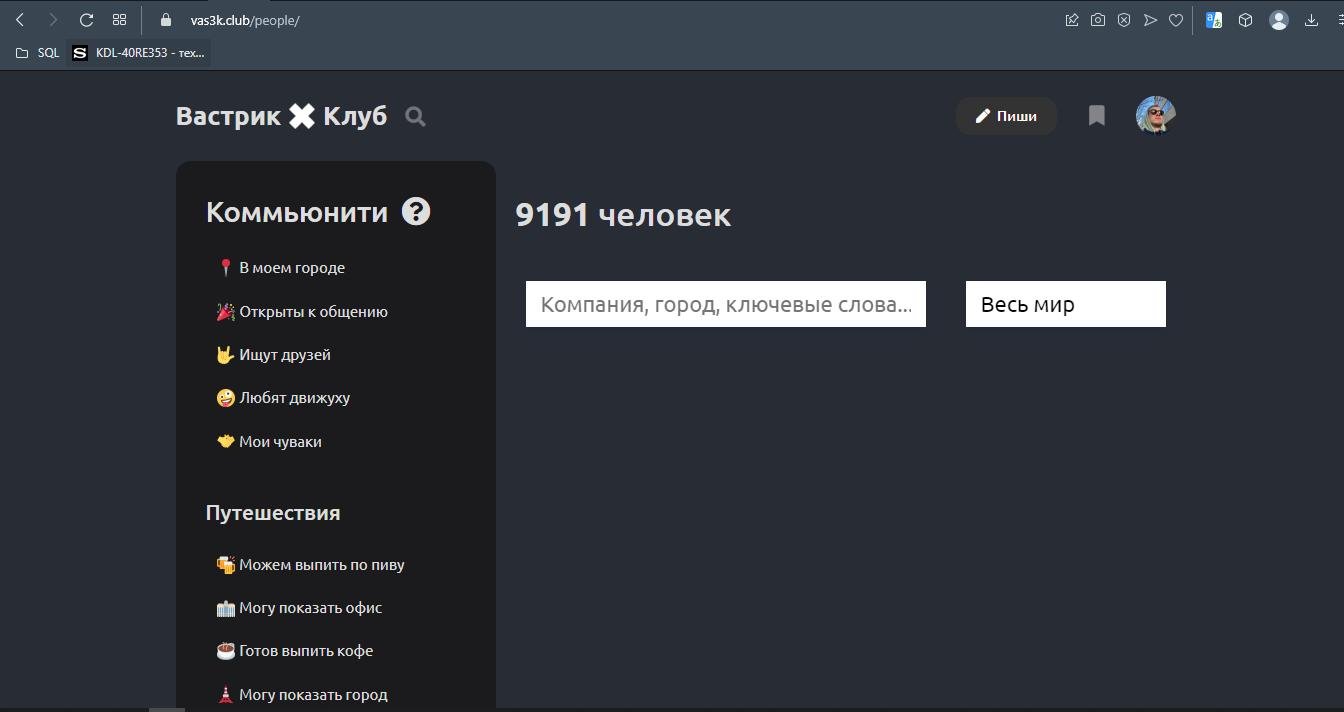Screen dimensions: 1344x712
Task: Click the search magnifier next to Вастрик Клуб
Action: pos(415,117)
